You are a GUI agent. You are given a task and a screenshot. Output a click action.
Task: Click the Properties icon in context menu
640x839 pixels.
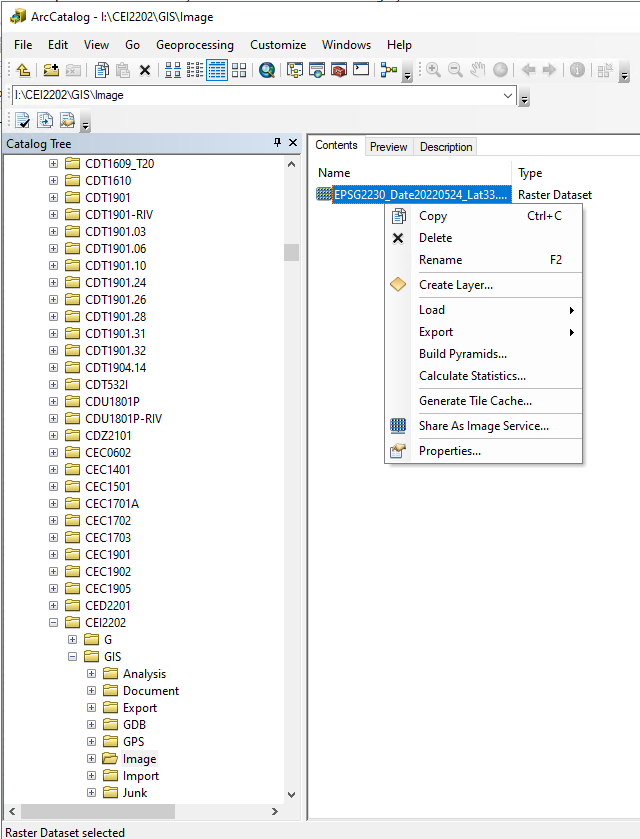398,451
